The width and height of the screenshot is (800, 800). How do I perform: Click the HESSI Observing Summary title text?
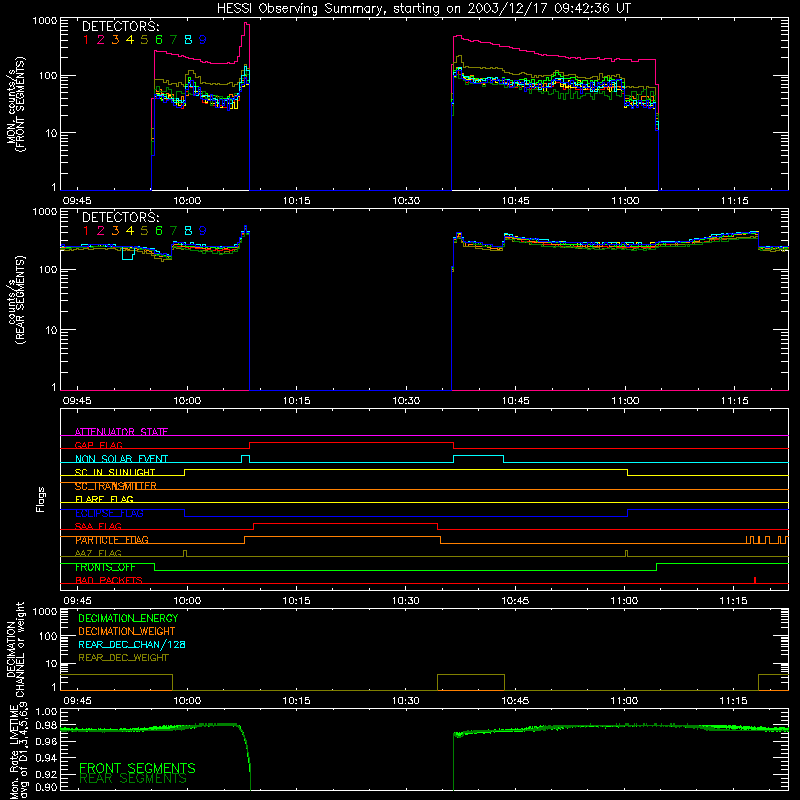[424, 9]
